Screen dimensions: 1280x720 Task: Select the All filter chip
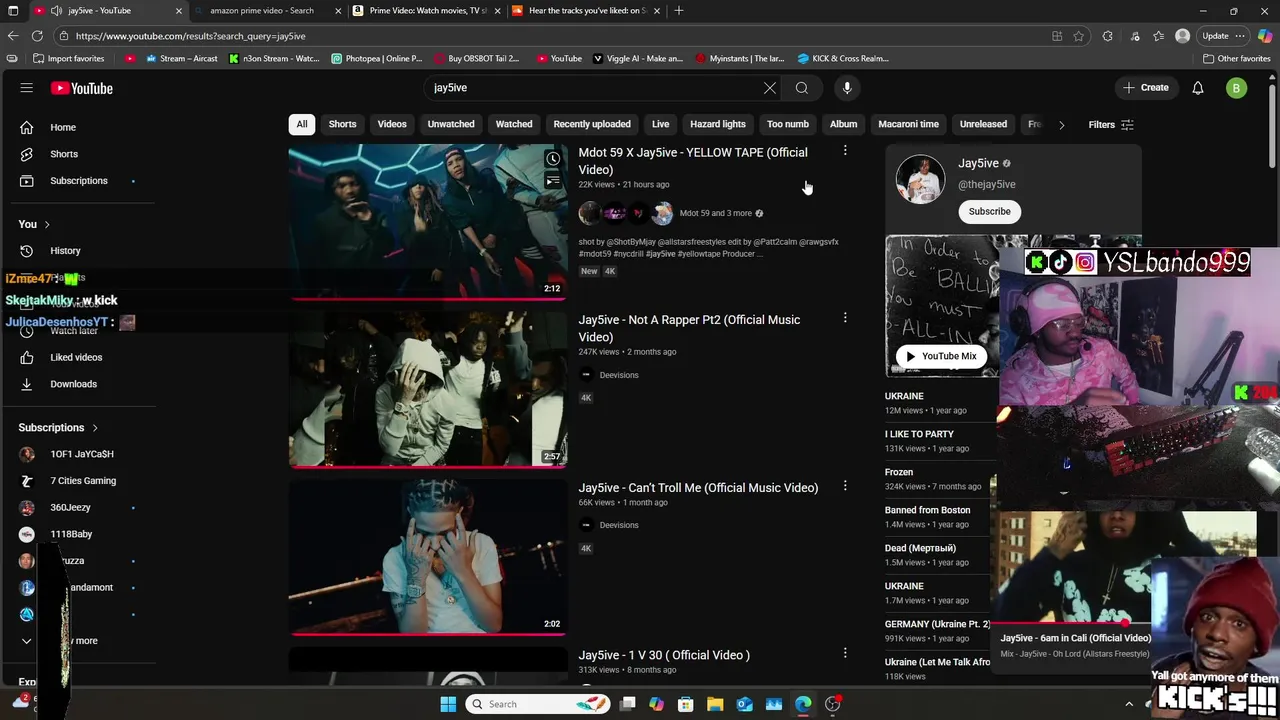pyautogui.click(x=301, y=124)
